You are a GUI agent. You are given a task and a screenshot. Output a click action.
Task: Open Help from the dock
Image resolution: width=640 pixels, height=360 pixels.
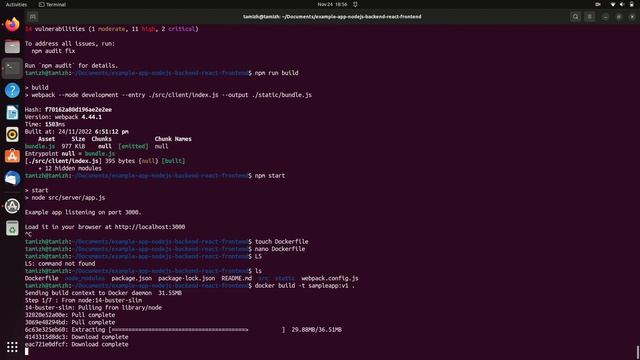12,90
